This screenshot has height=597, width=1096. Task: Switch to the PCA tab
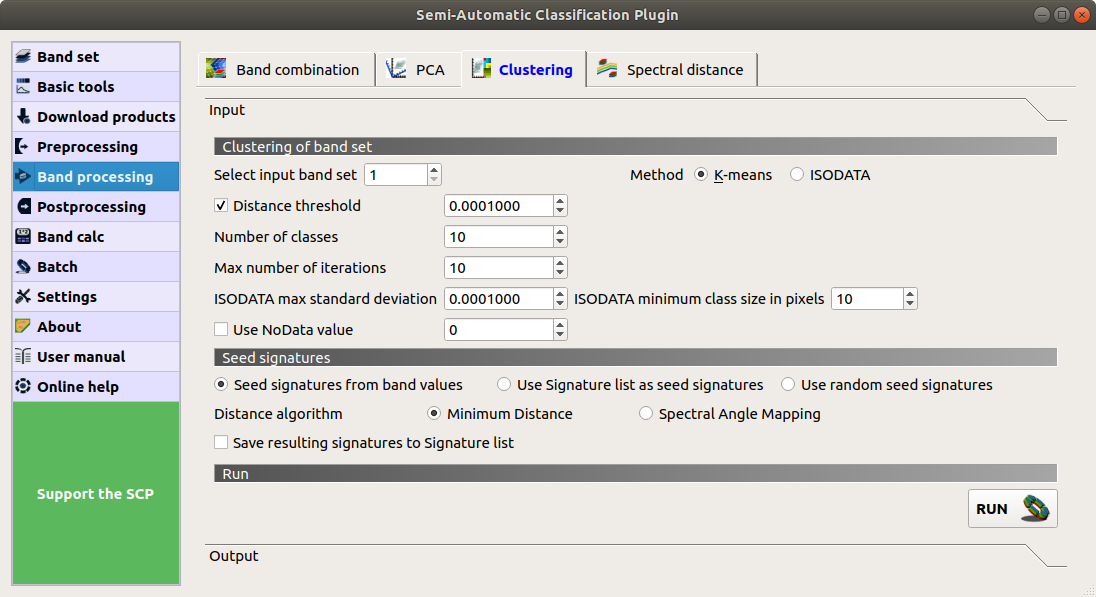[417, 70]
